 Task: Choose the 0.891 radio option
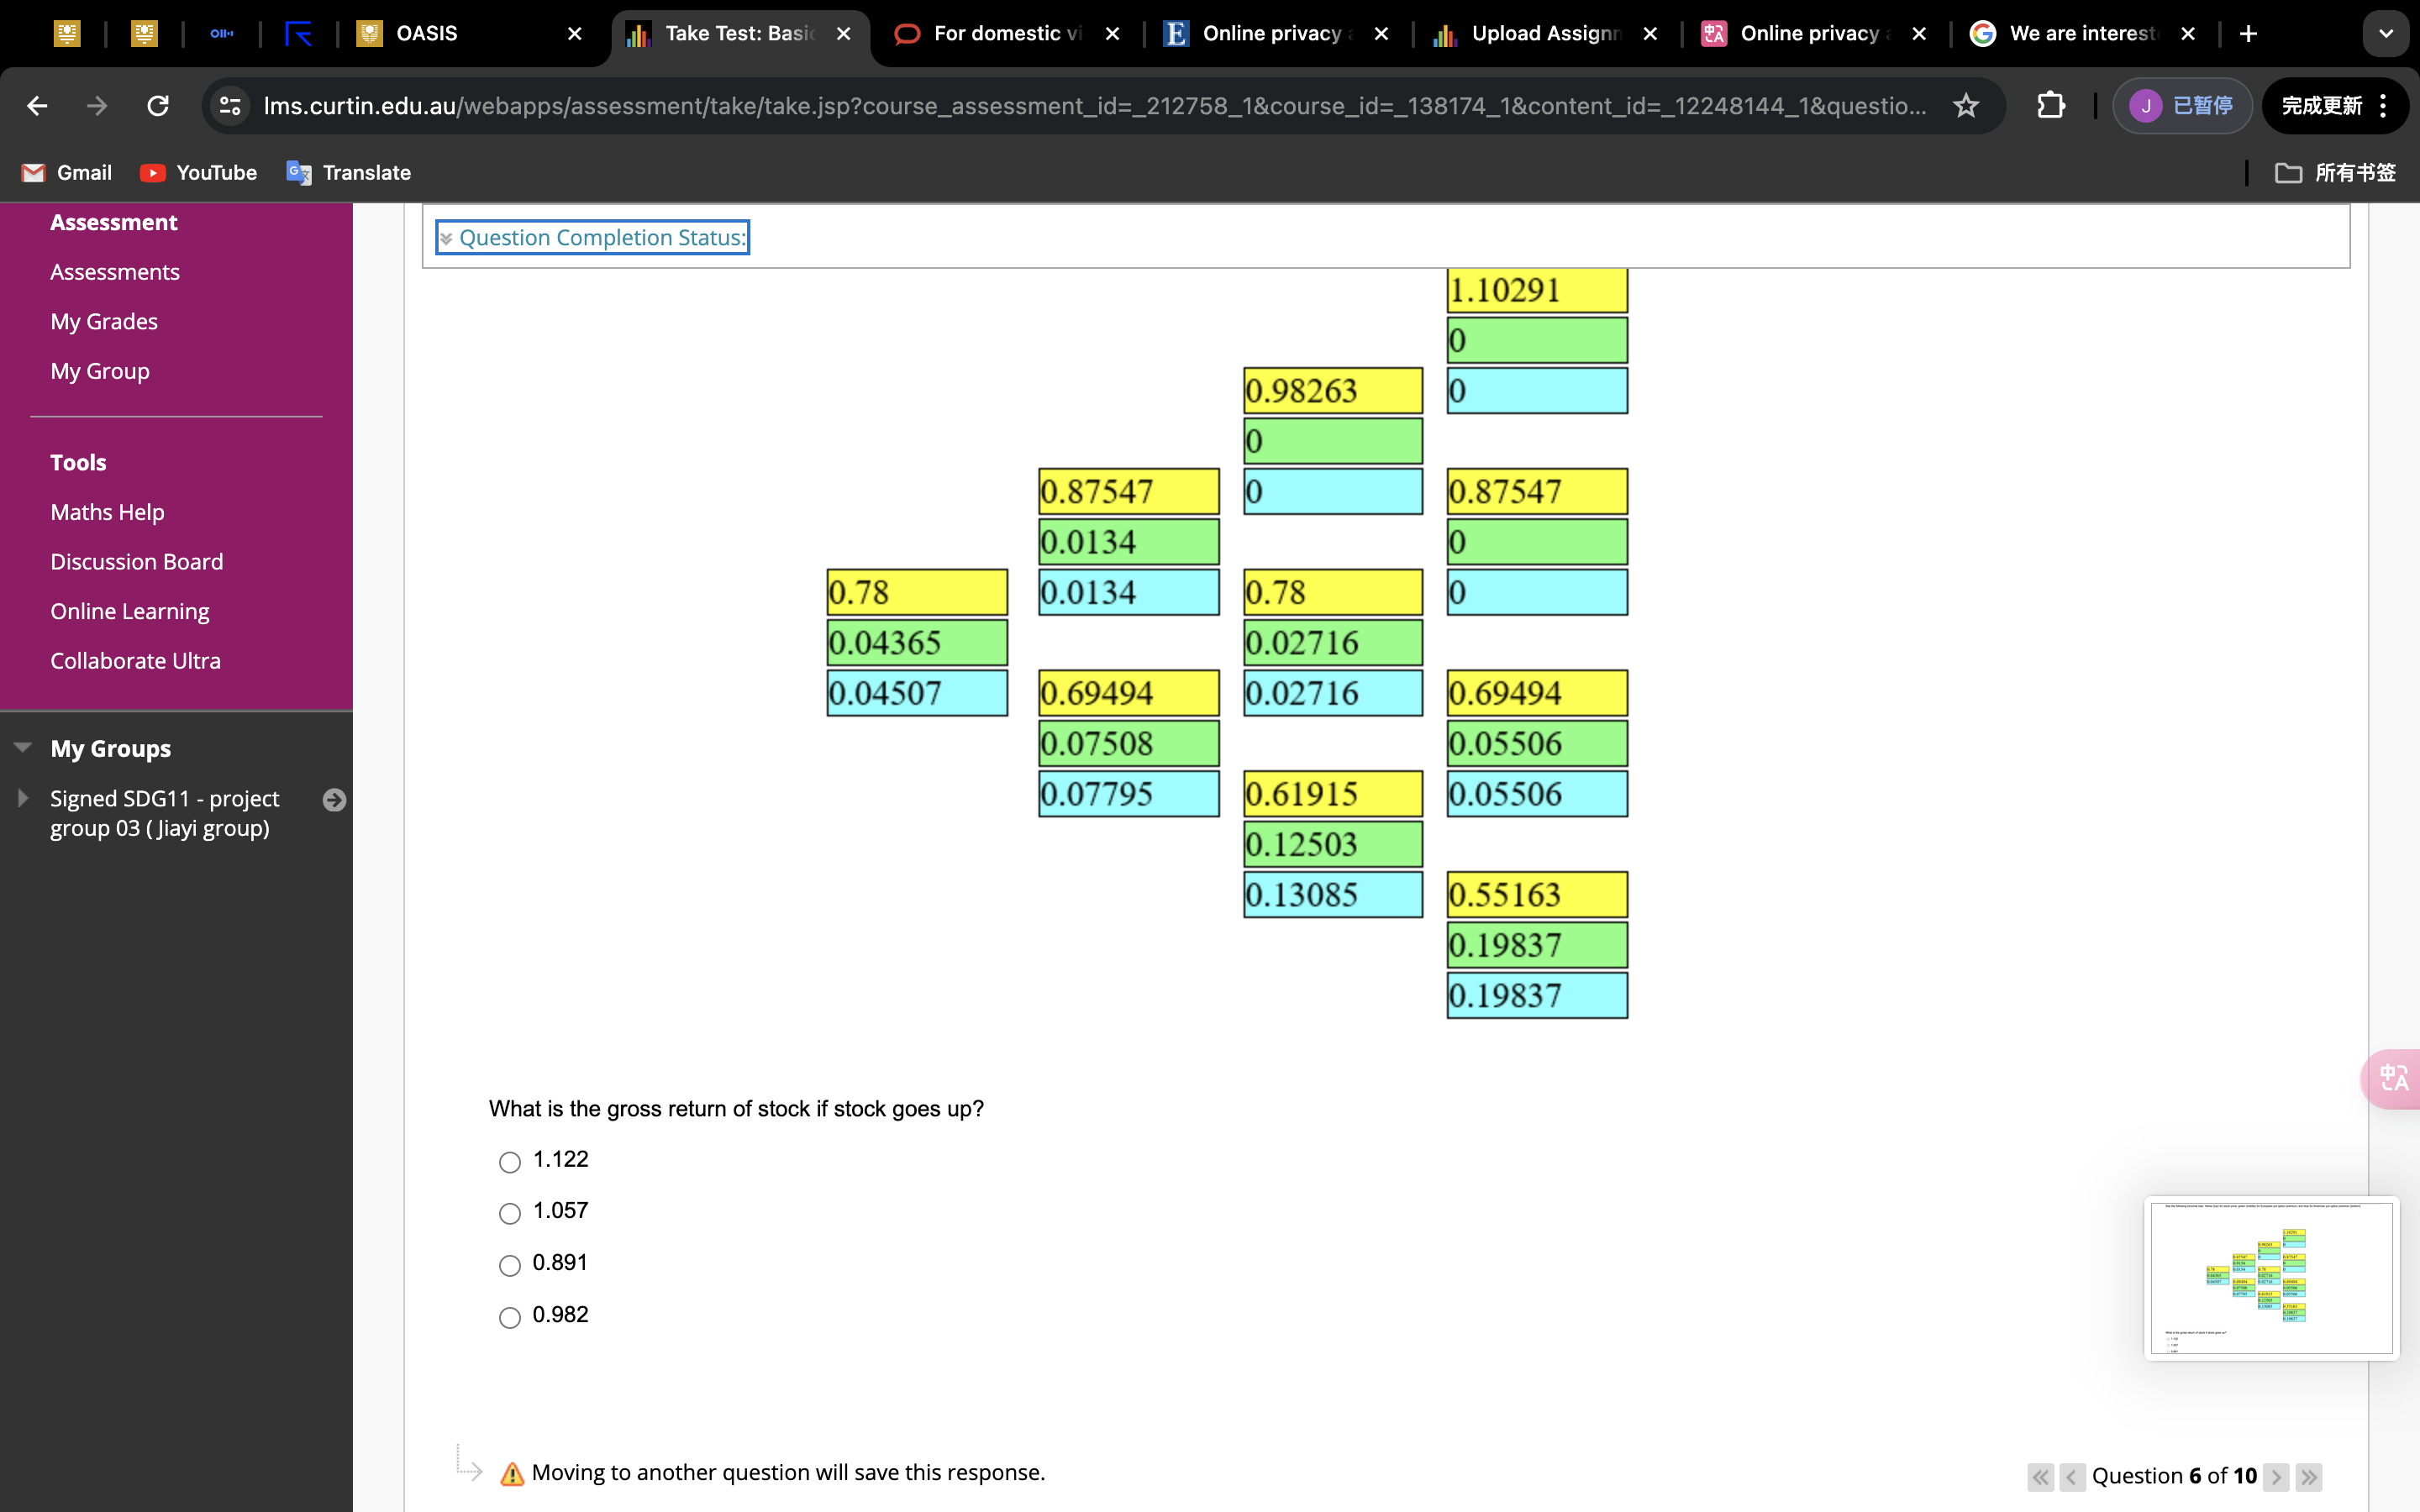510,1265
